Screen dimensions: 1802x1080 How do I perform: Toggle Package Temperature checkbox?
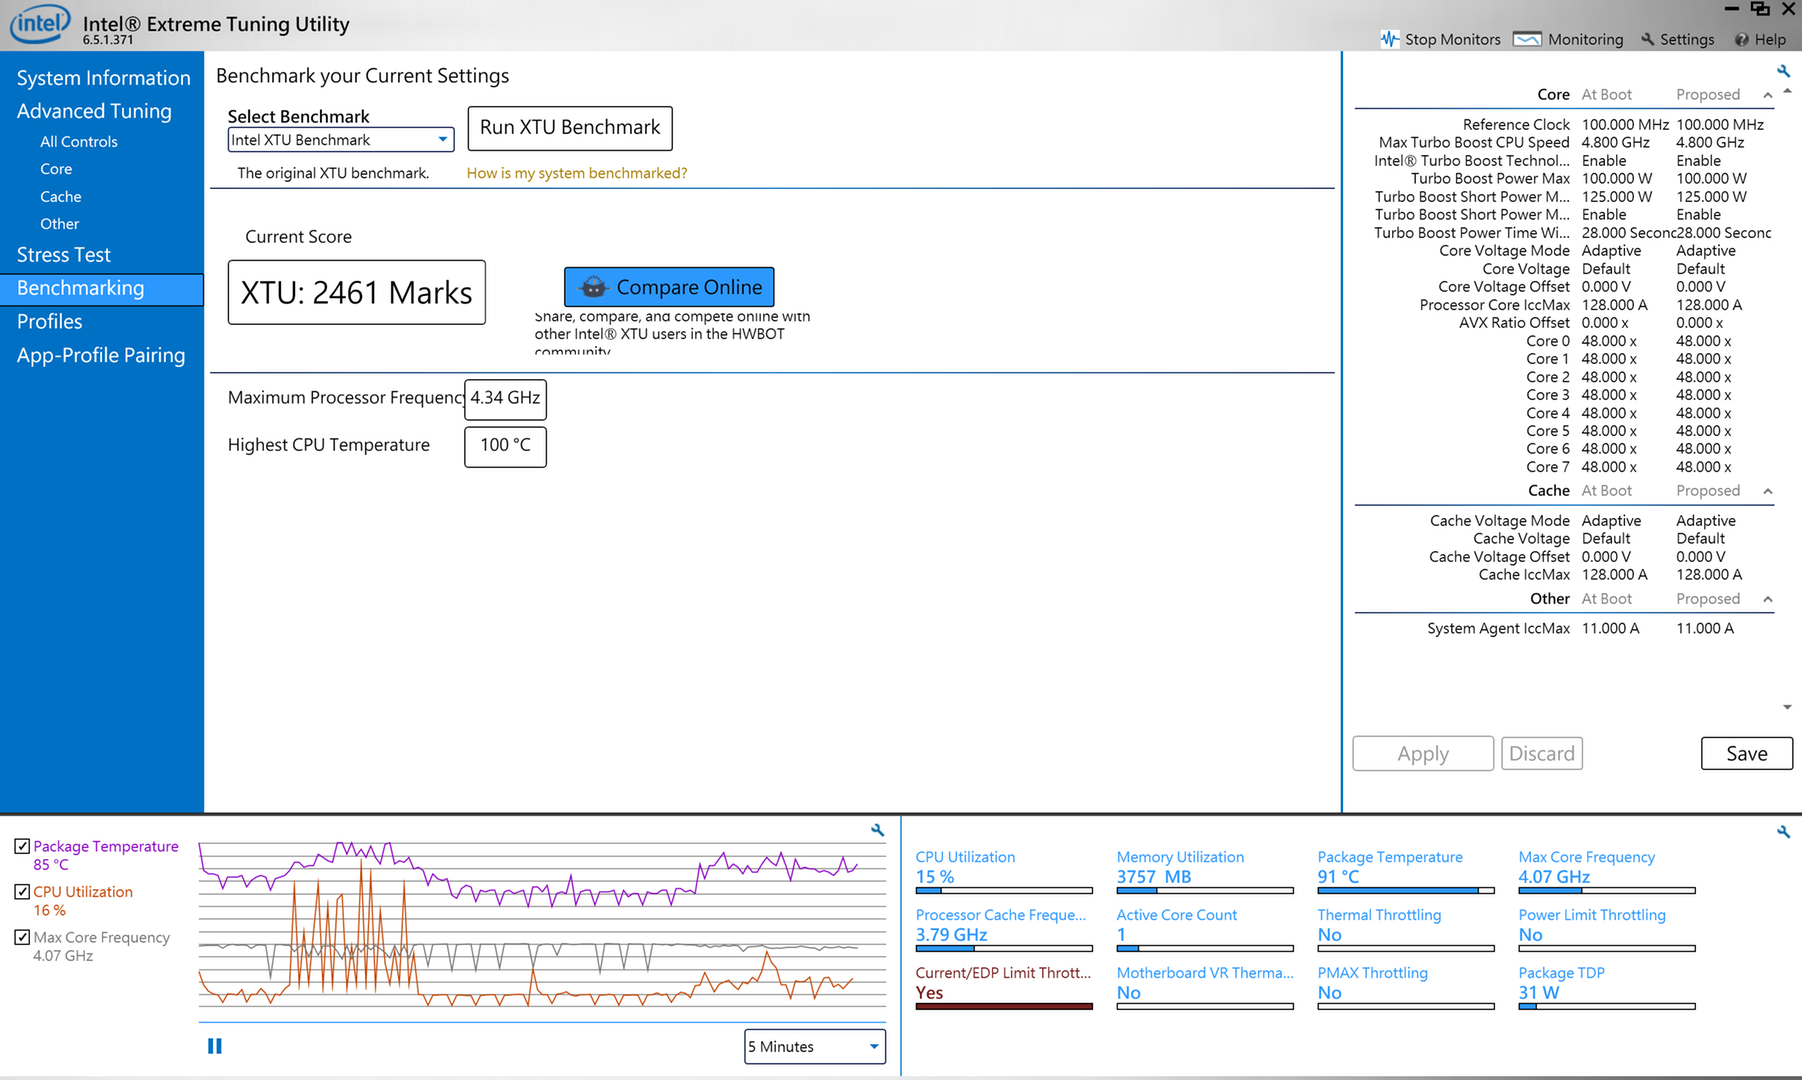(x=22, y=846)
